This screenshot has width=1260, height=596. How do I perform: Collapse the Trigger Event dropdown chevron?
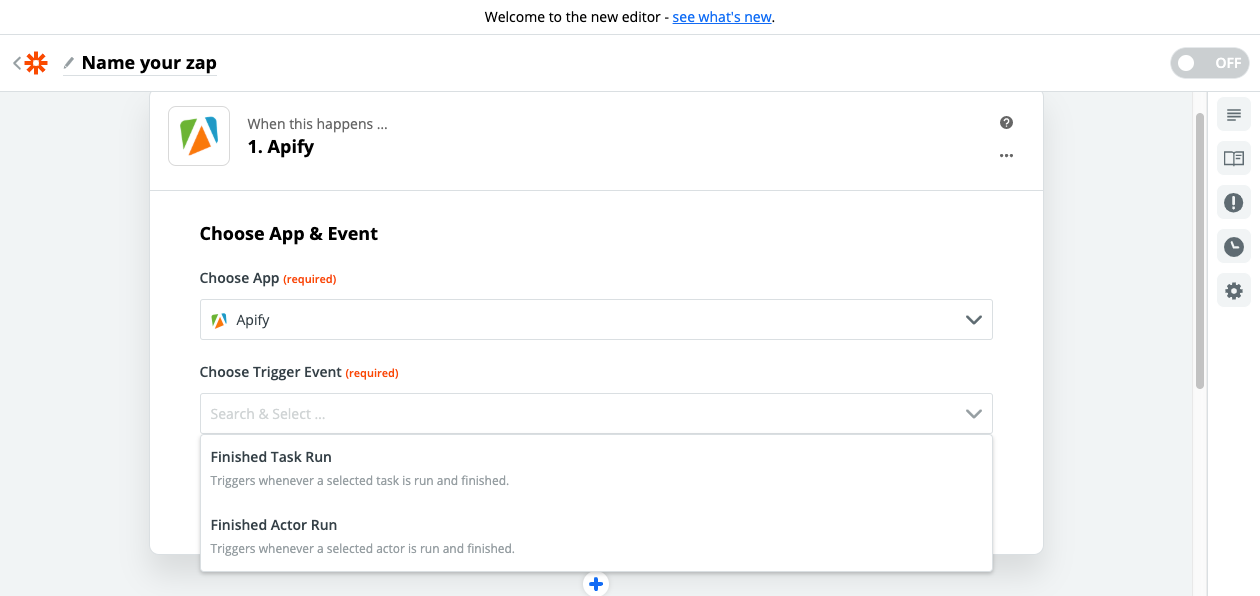973,414
